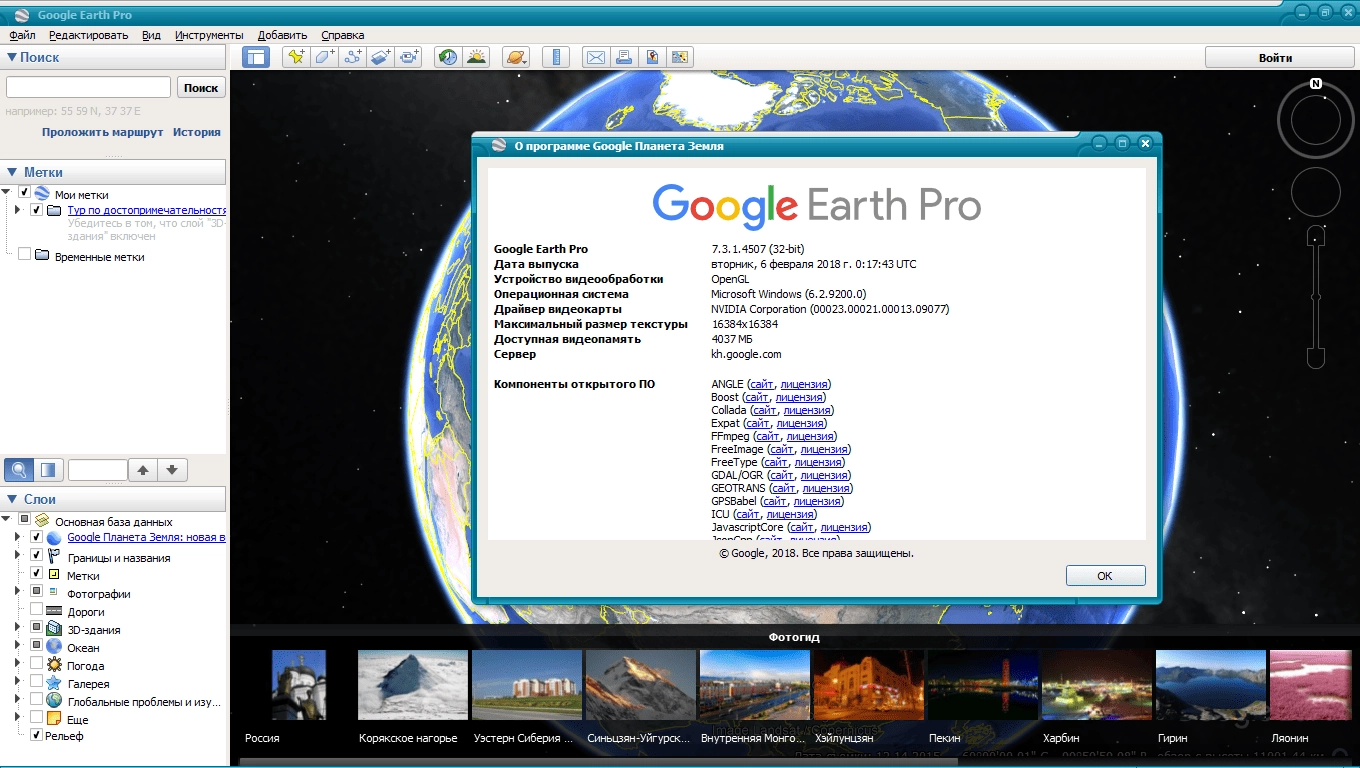Open the Пекин tour guide thumbnail

982,685
